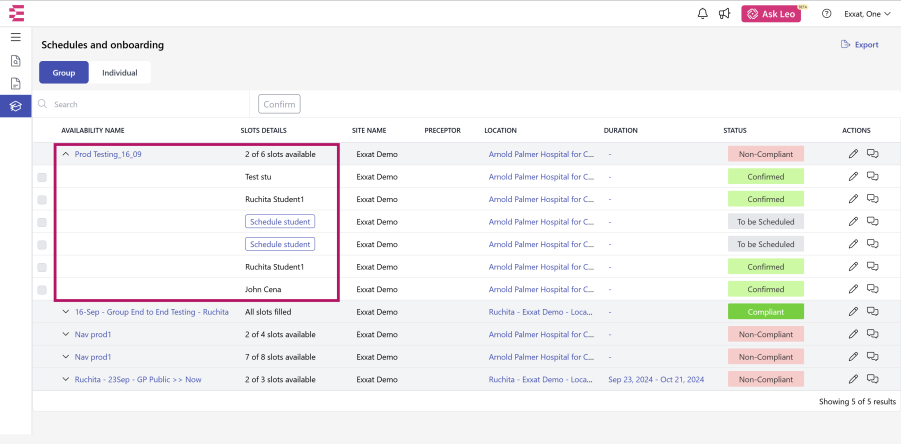Click the Compliant status badge
The image size is (902, 444).
[766, 312]
